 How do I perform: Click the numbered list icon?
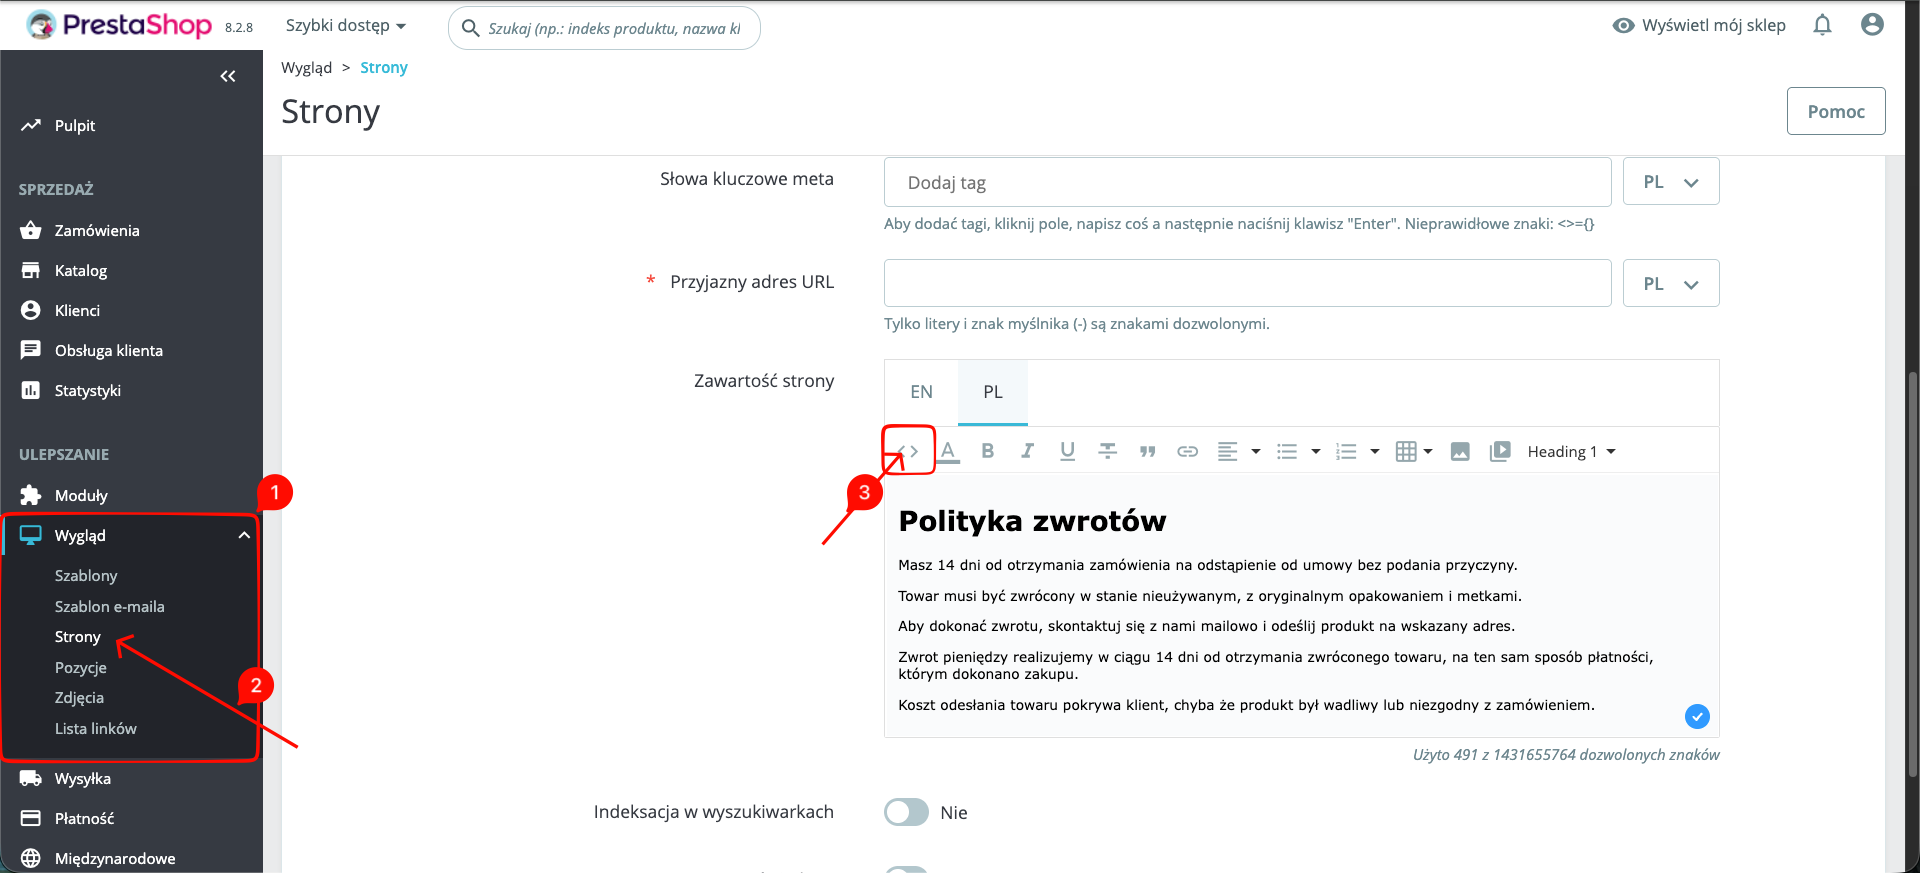[1346, 452]
